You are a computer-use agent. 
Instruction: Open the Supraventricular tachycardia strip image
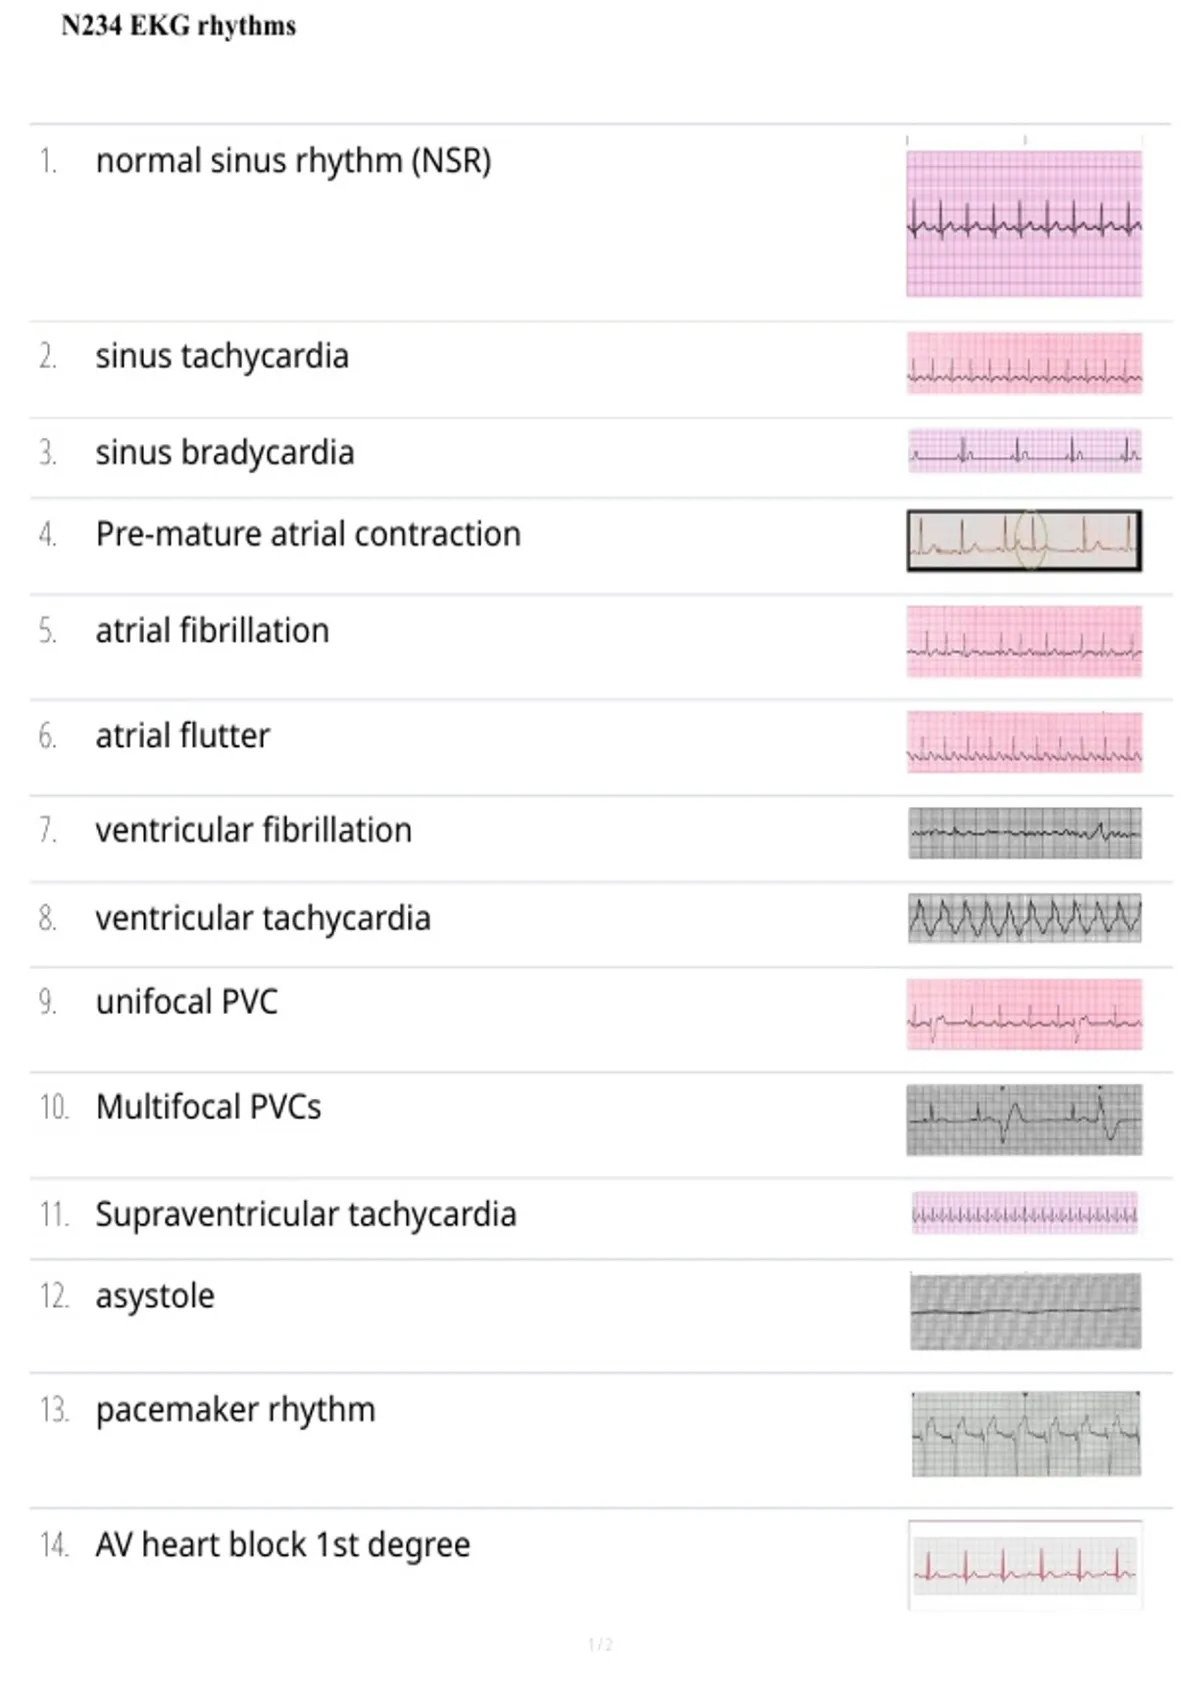pos(1024,1213)
